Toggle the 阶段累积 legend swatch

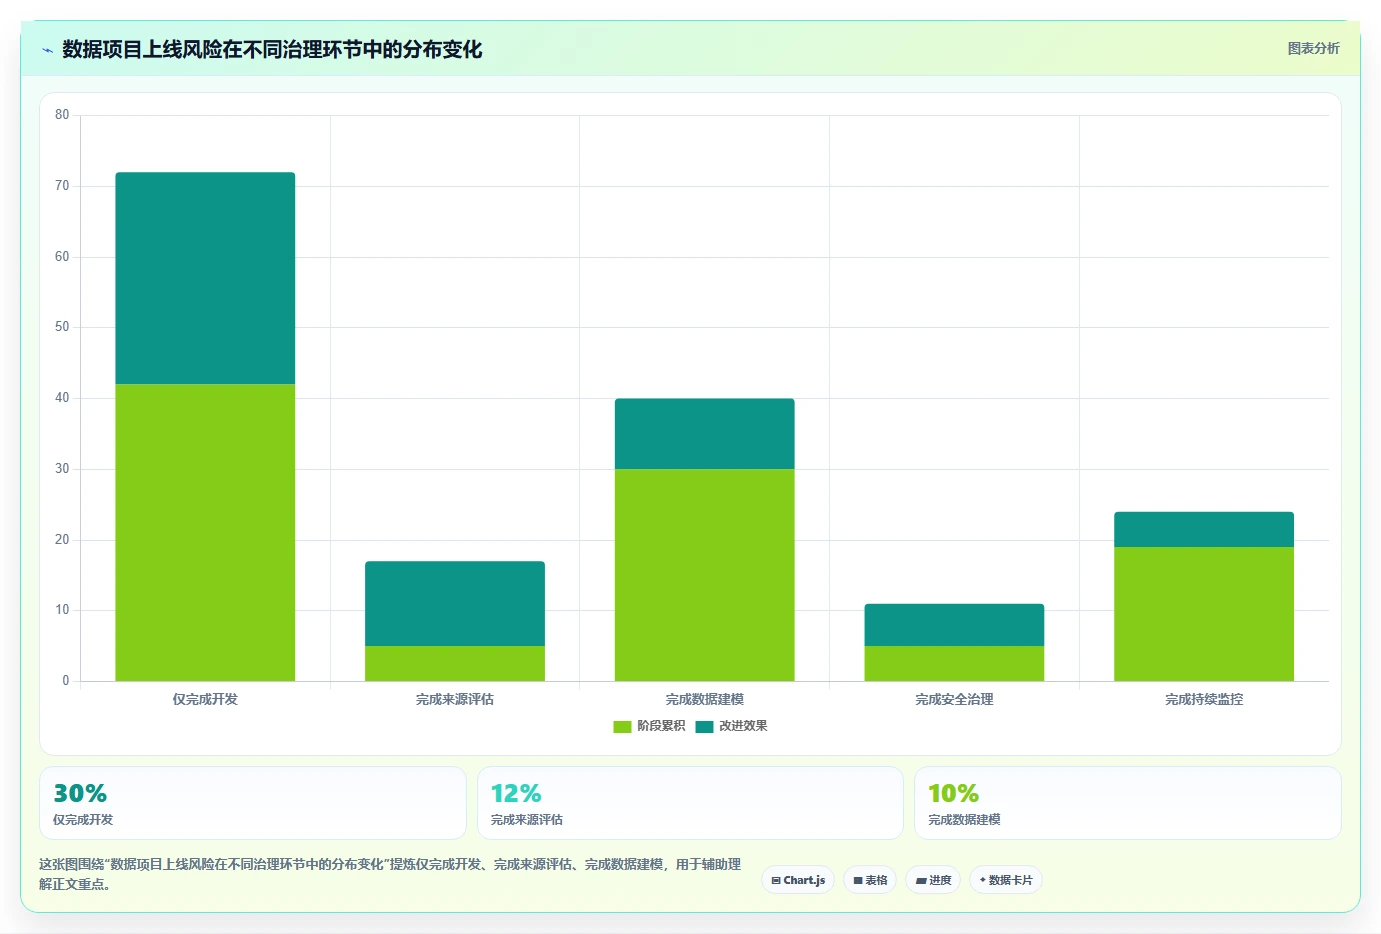[x=622, y=727]
